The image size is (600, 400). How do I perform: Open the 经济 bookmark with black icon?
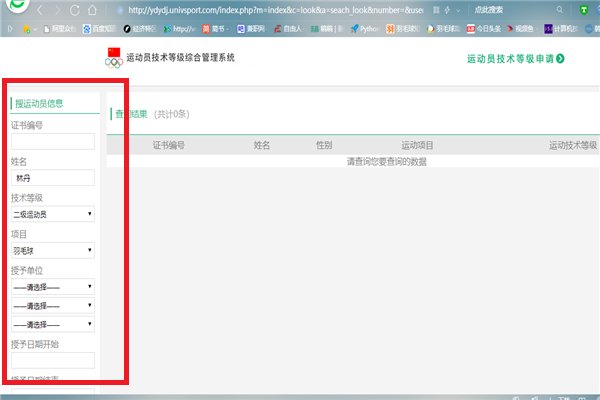coord(140,29)
